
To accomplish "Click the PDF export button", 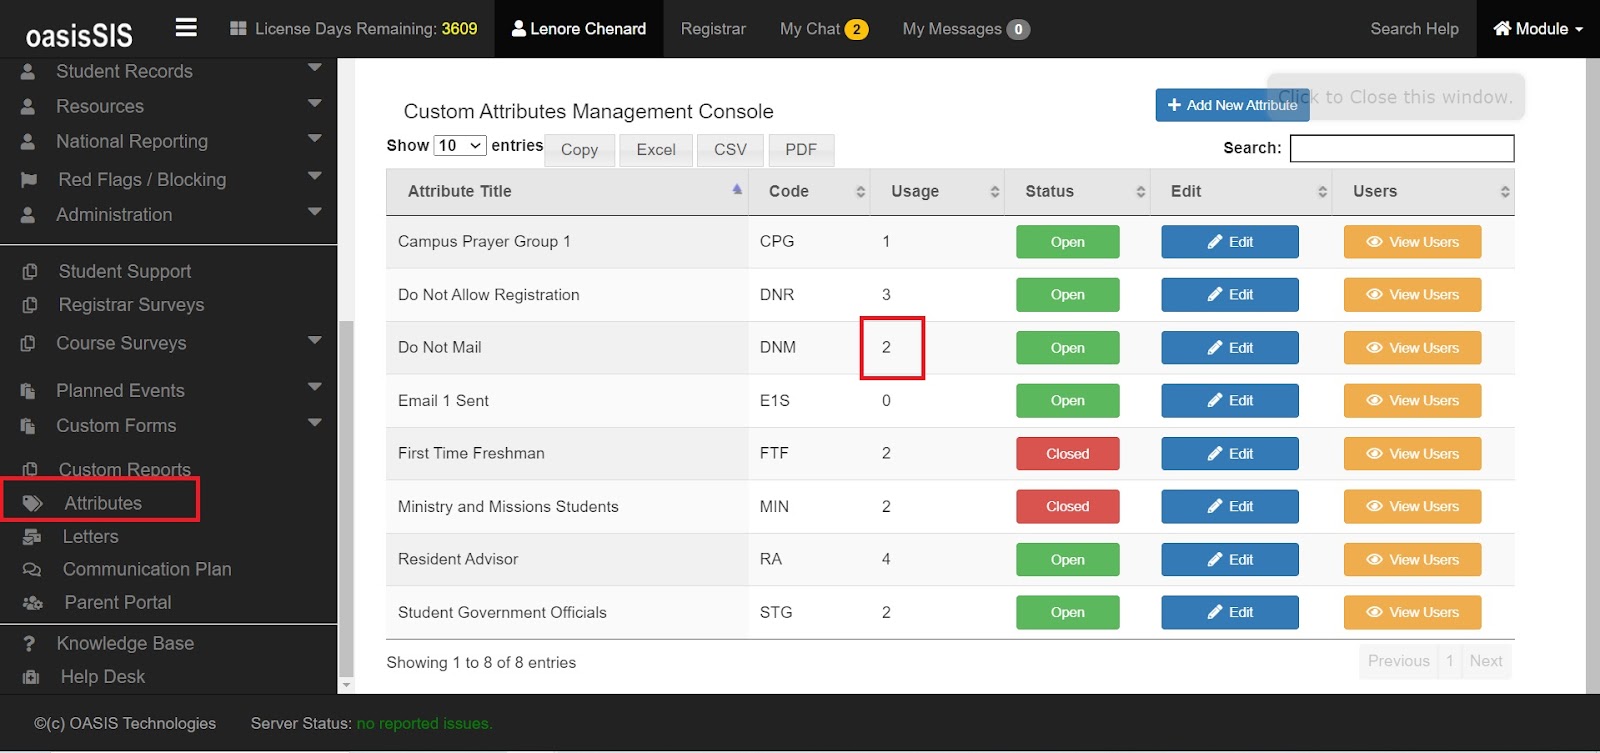I will pyautogui.click(x=801, y=150).
